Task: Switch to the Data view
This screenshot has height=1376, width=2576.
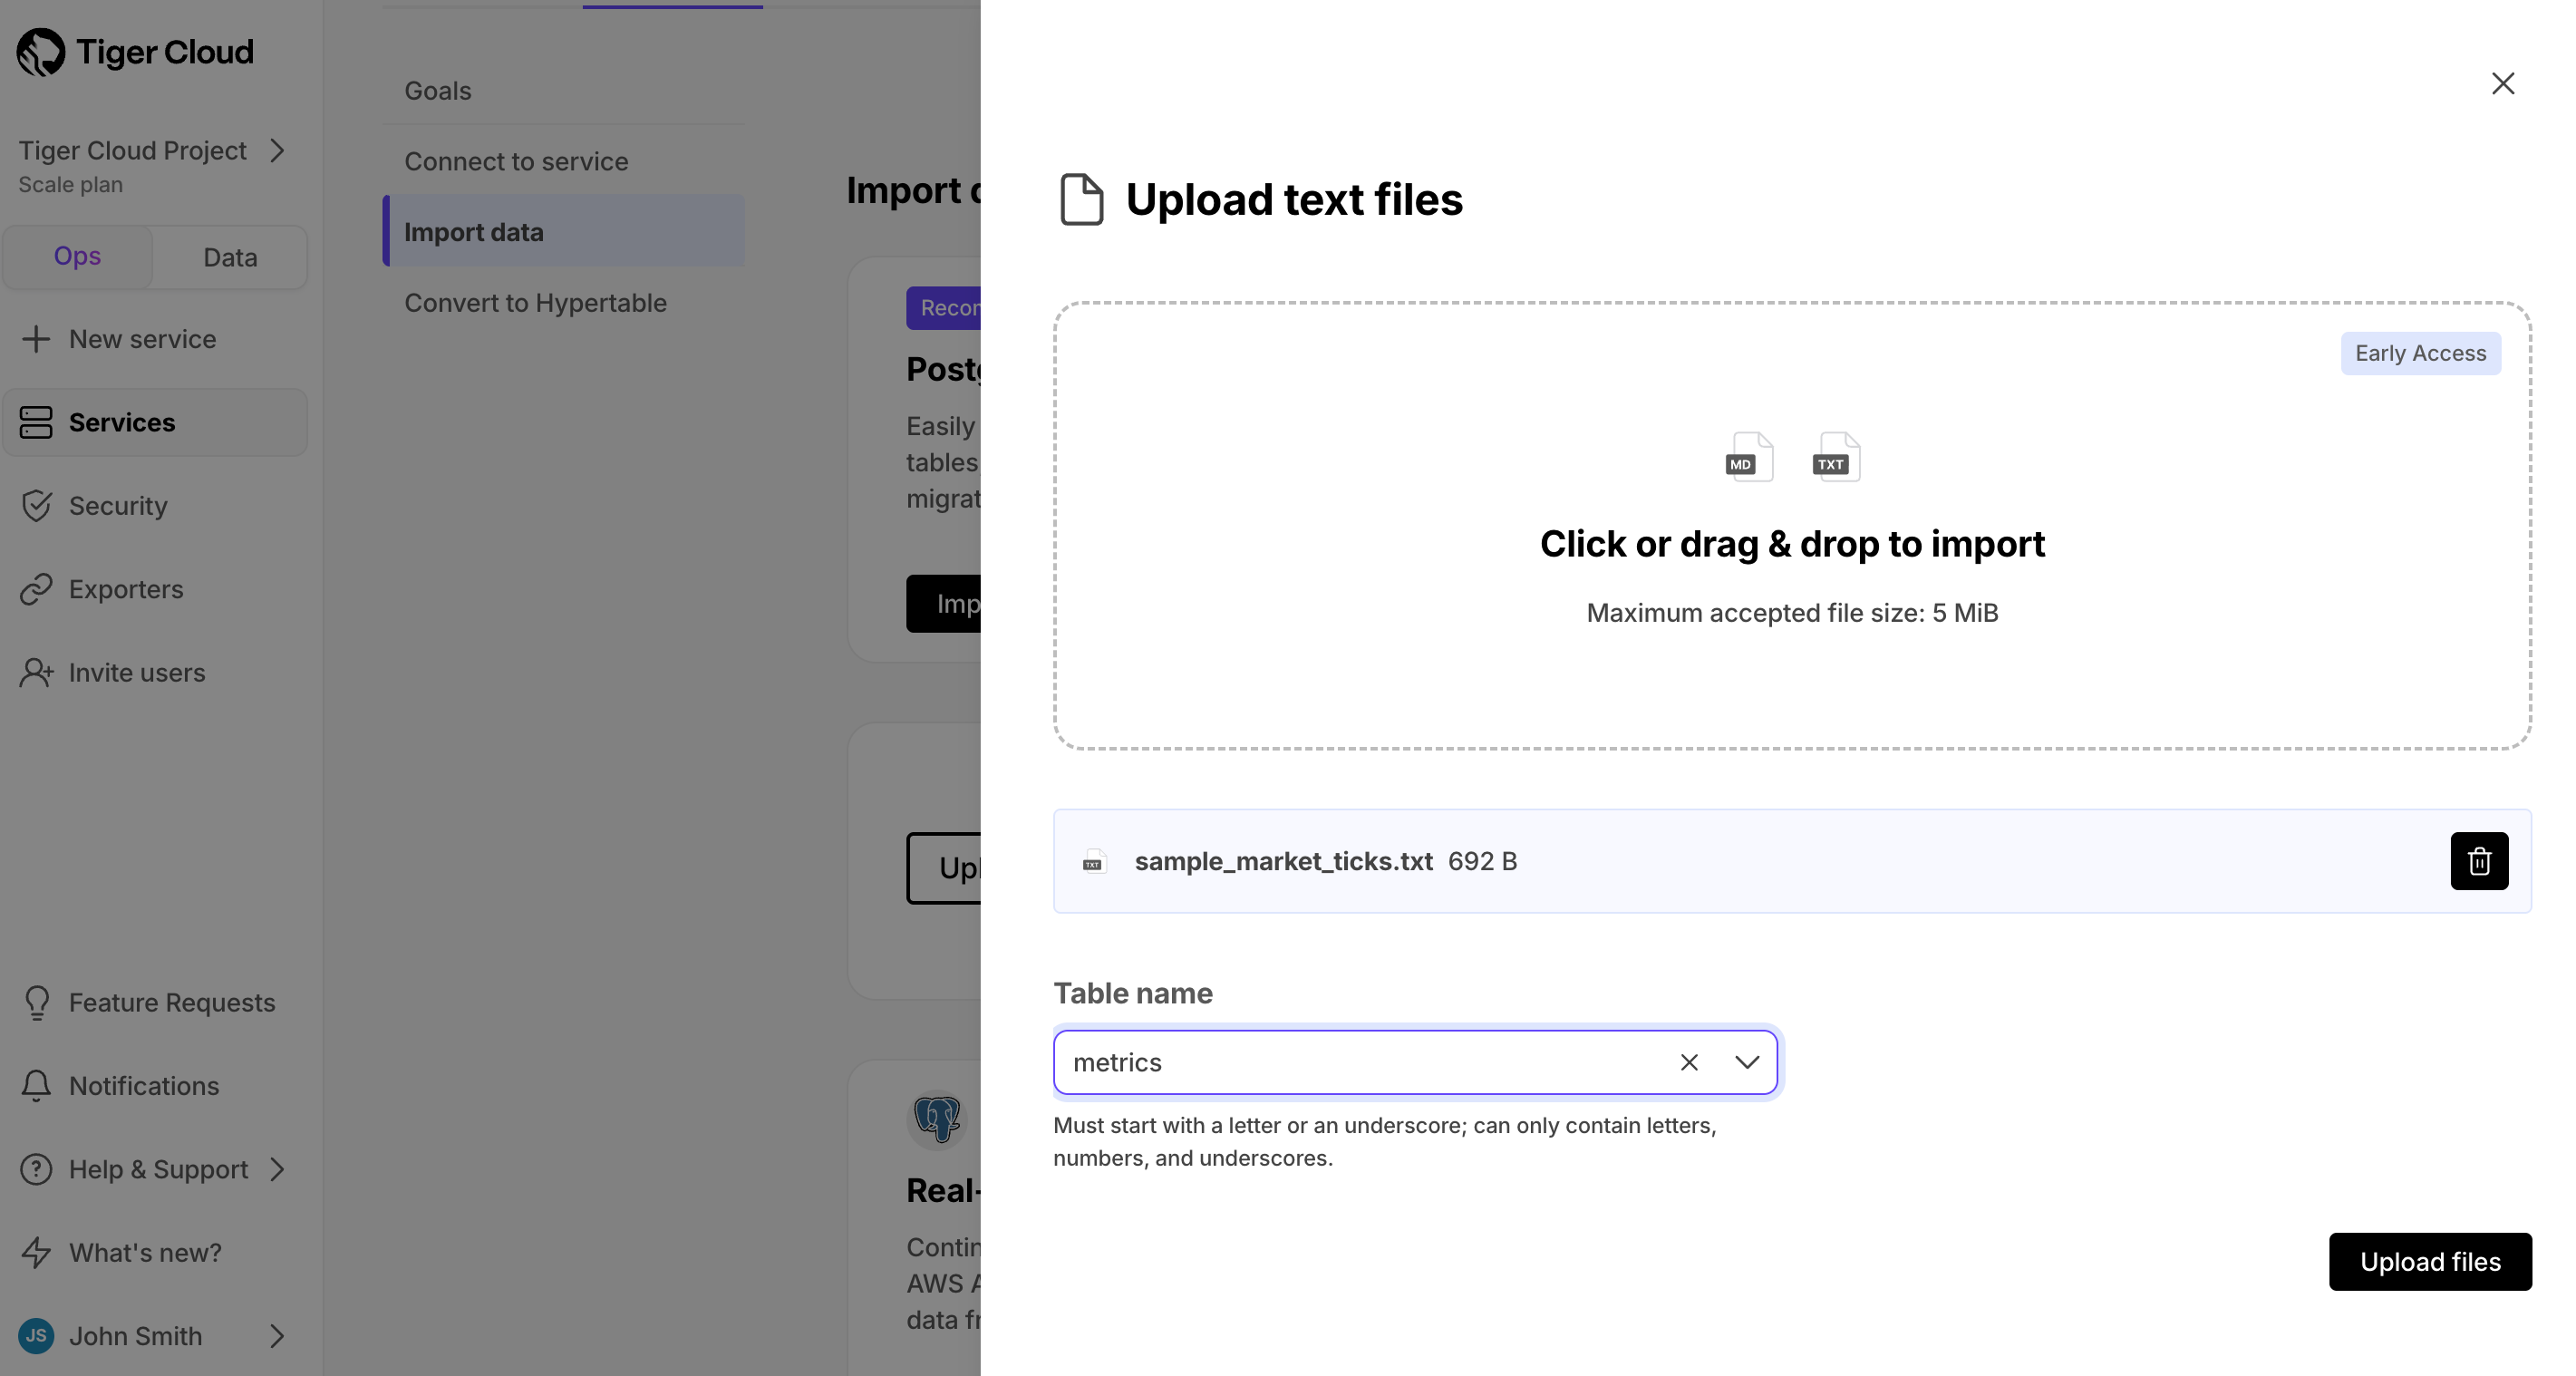Action: 229,256
